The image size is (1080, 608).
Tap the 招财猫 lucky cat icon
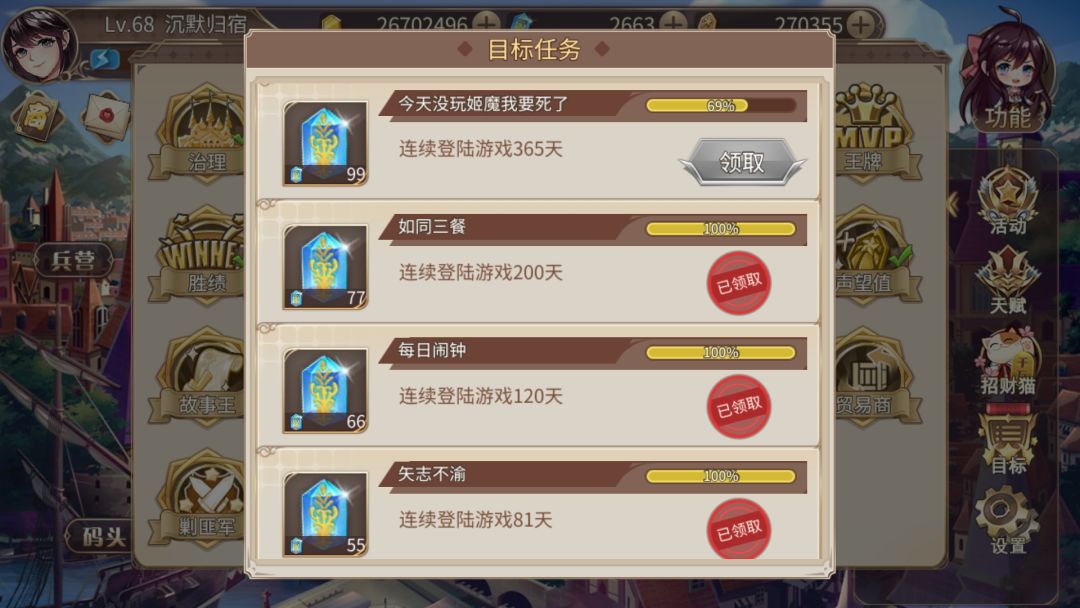click(x=1008, y=361)
